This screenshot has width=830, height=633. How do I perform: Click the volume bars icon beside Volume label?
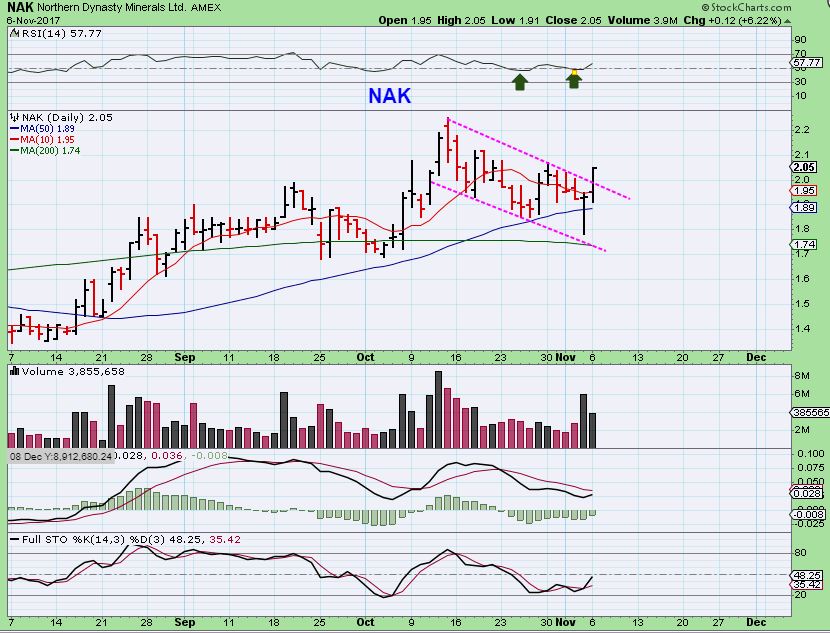15,372
